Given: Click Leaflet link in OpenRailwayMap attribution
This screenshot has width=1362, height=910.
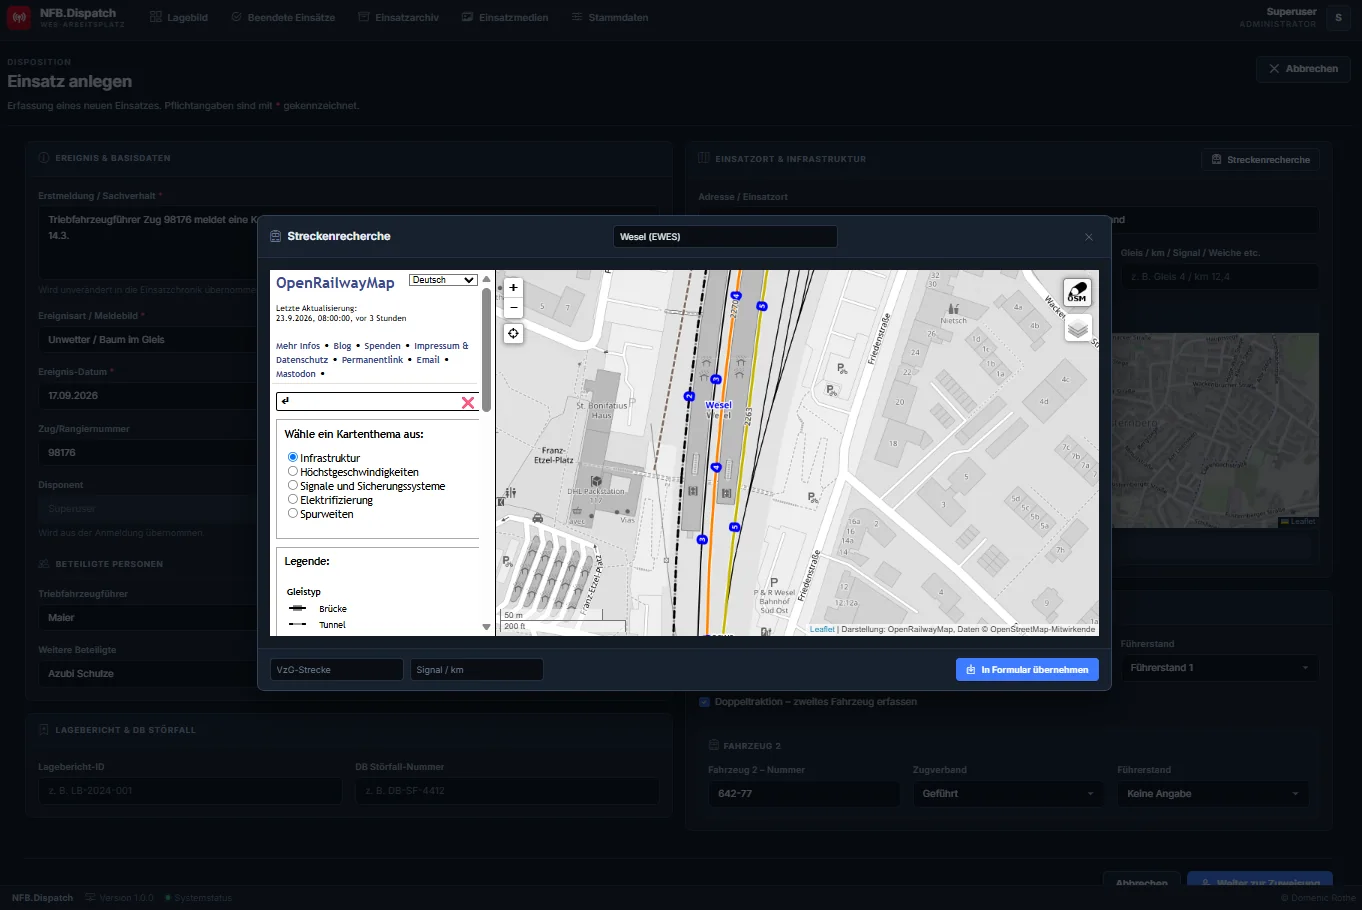Looking at the screenshot, I should (x=822, y=629).
